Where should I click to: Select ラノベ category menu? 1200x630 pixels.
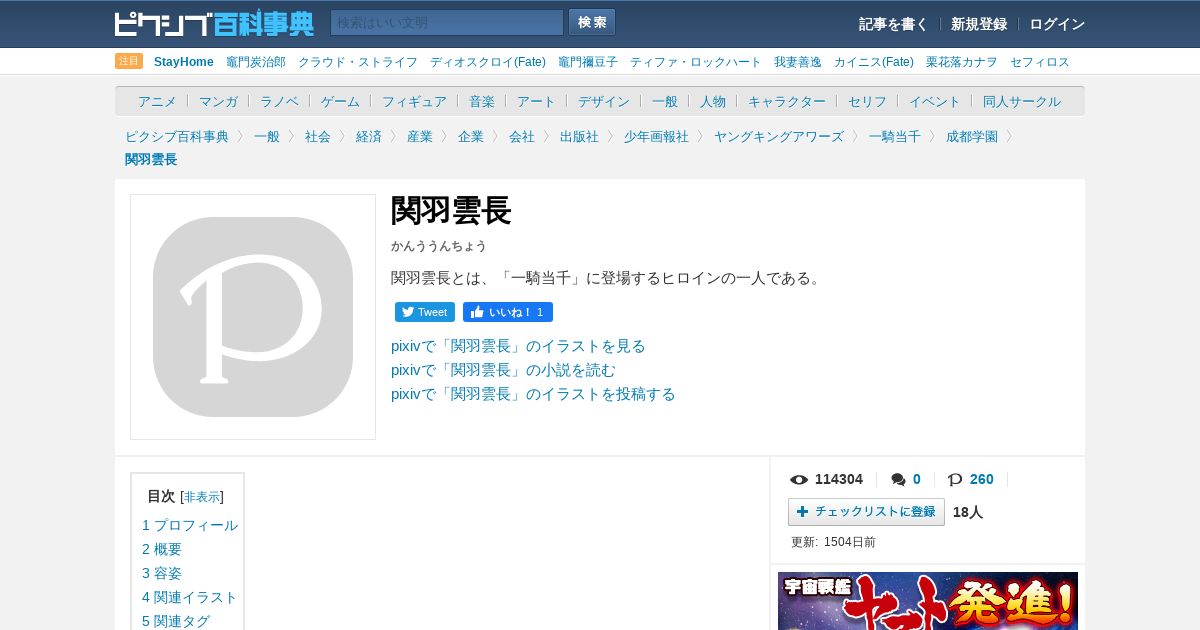[x=279, y=101]
